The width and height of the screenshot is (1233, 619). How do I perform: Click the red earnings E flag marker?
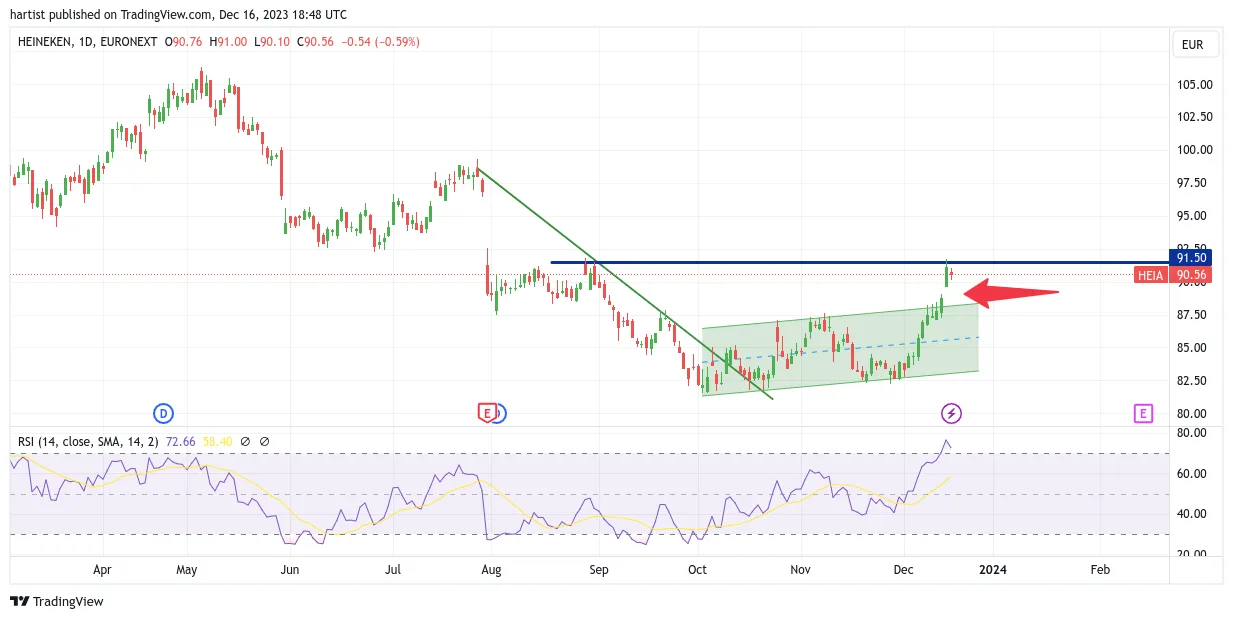pos(486,413)
